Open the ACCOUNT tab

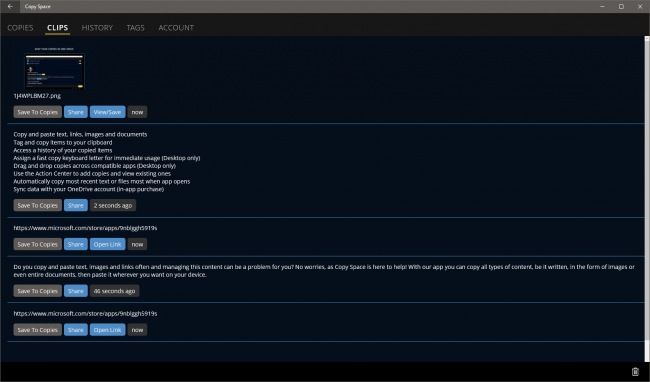(x=176, y=28)
